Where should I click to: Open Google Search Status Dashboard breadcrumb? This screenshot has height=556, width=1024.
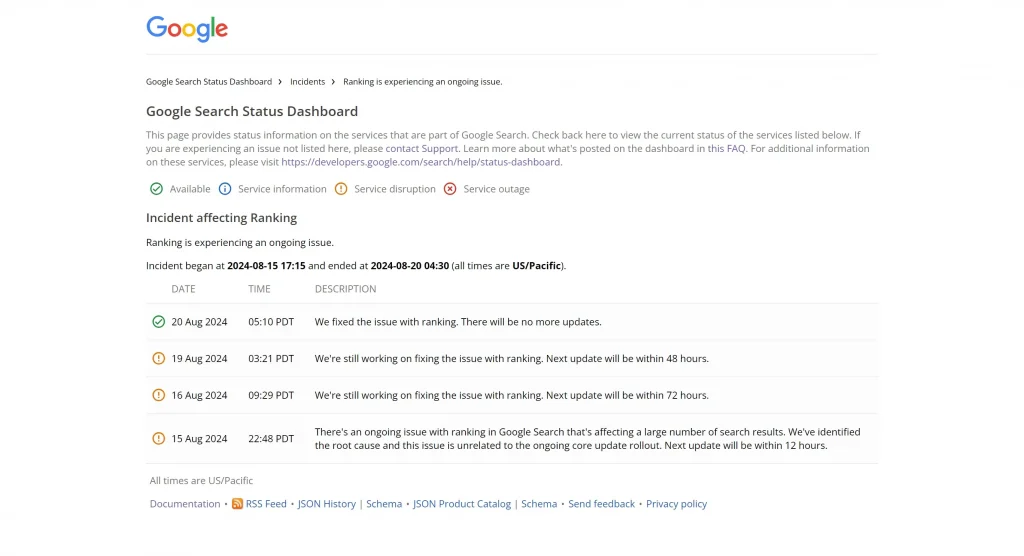pyautogui.click(x=209, y=82)
